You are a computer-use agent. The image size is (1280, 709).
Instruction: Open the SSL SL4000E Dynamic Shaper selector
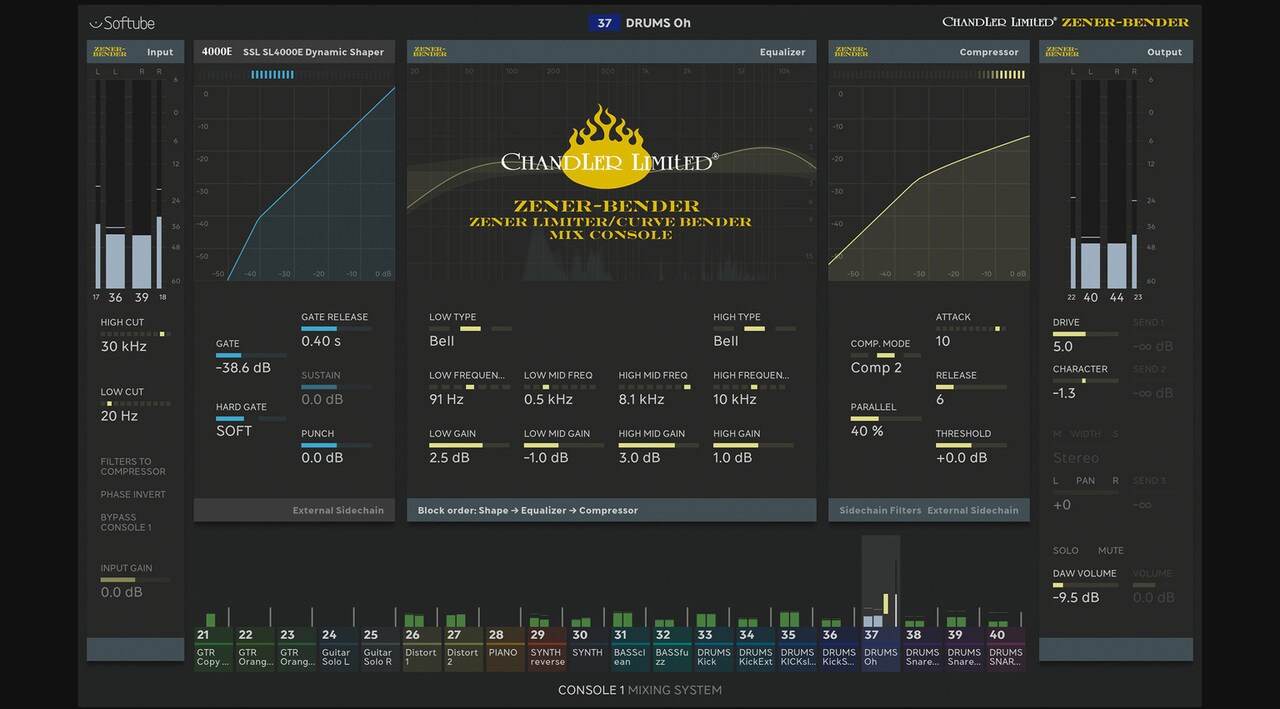click(x=313, y=52)
